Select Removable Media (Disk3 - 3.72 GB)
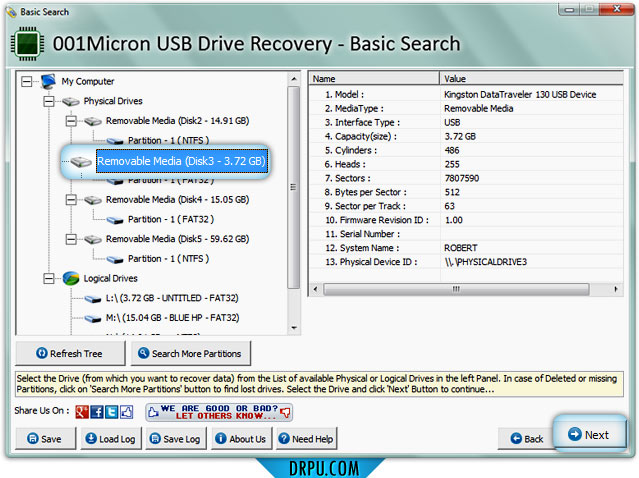This screenshot has height=478, width=639. click(181, 161)
